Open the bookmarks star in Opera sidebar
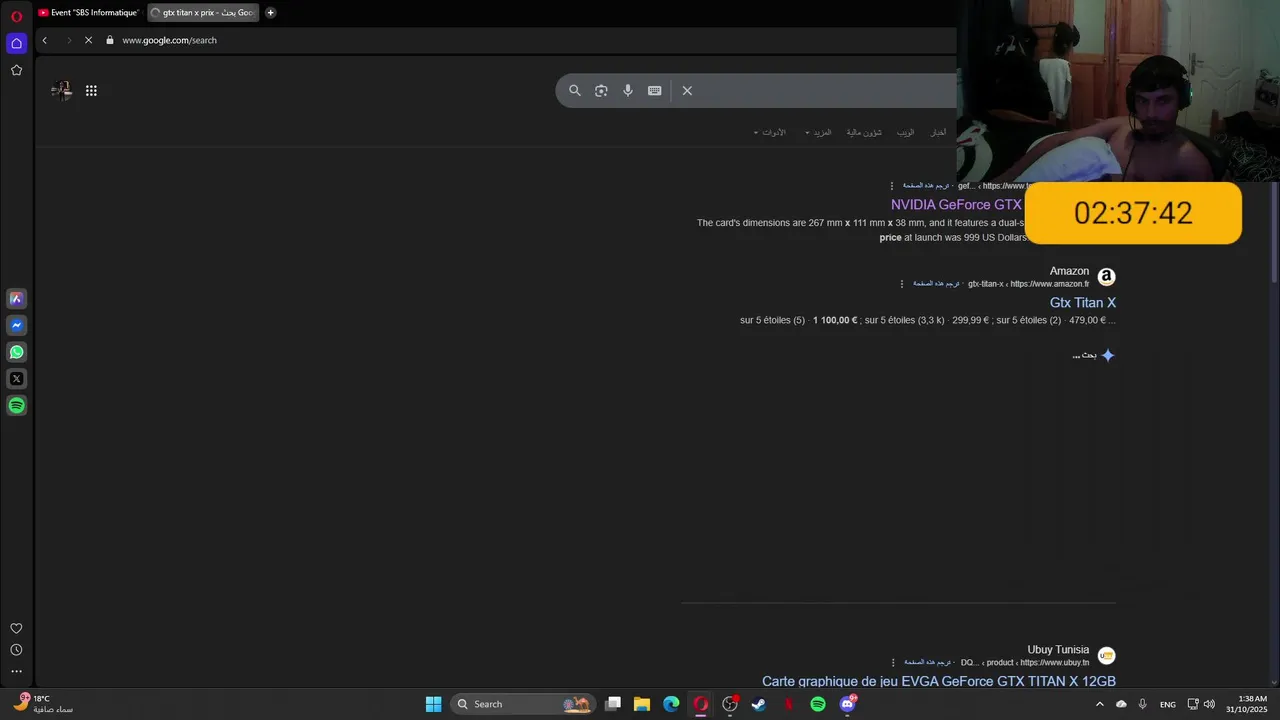1280x720 pixels. click(x=16, y=70)
